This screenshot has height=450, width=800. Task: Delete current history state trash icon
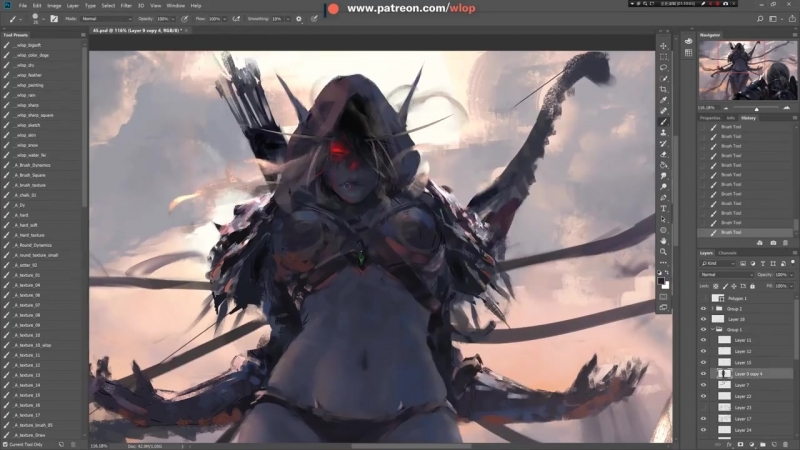click(785, 243)
